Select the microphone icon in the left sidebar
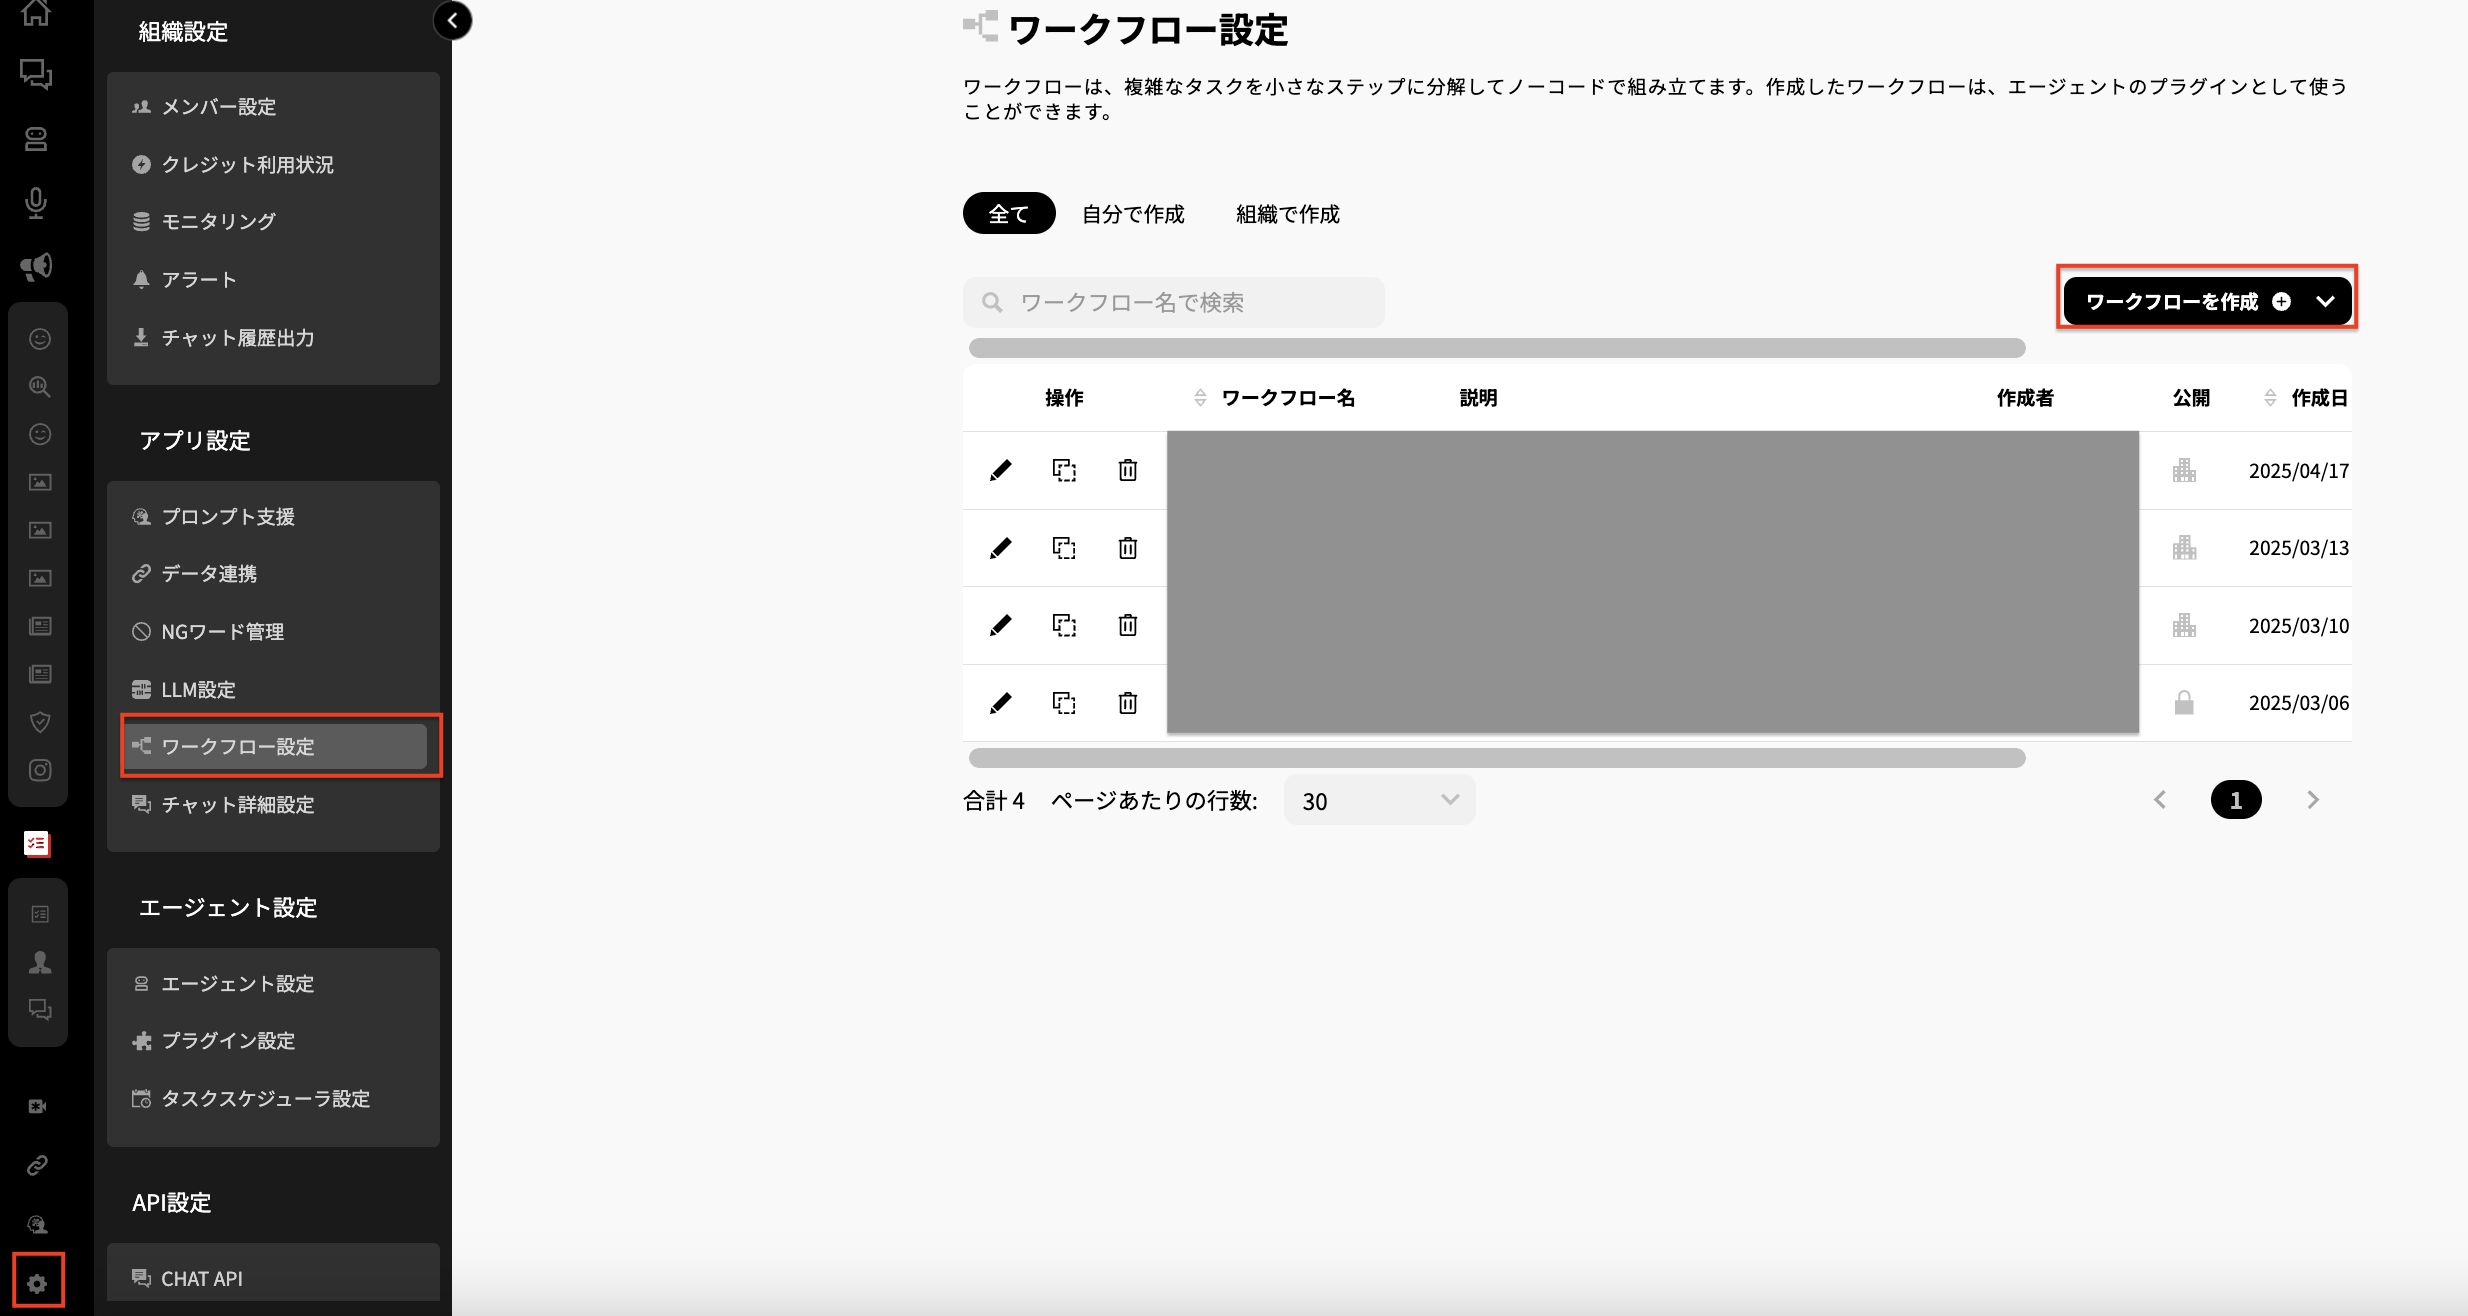This screenshot has width=2468, height=1316. pos(37,204)
